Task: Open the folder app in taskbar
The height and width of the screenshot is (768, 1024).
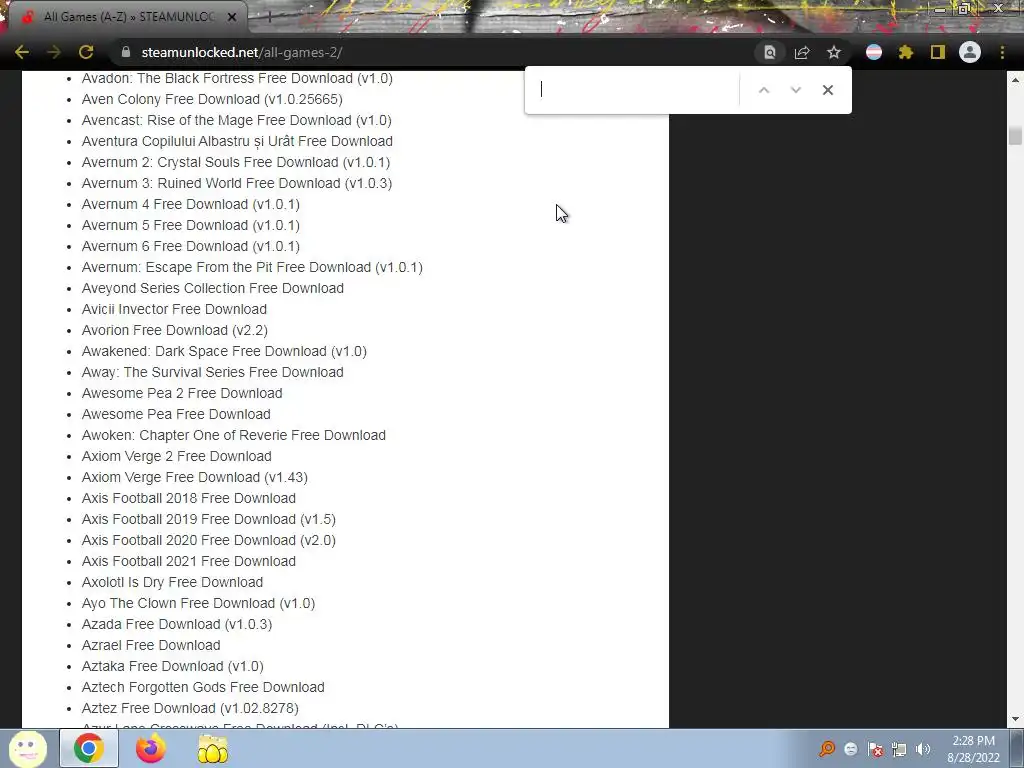Action: tap(213, 749)
